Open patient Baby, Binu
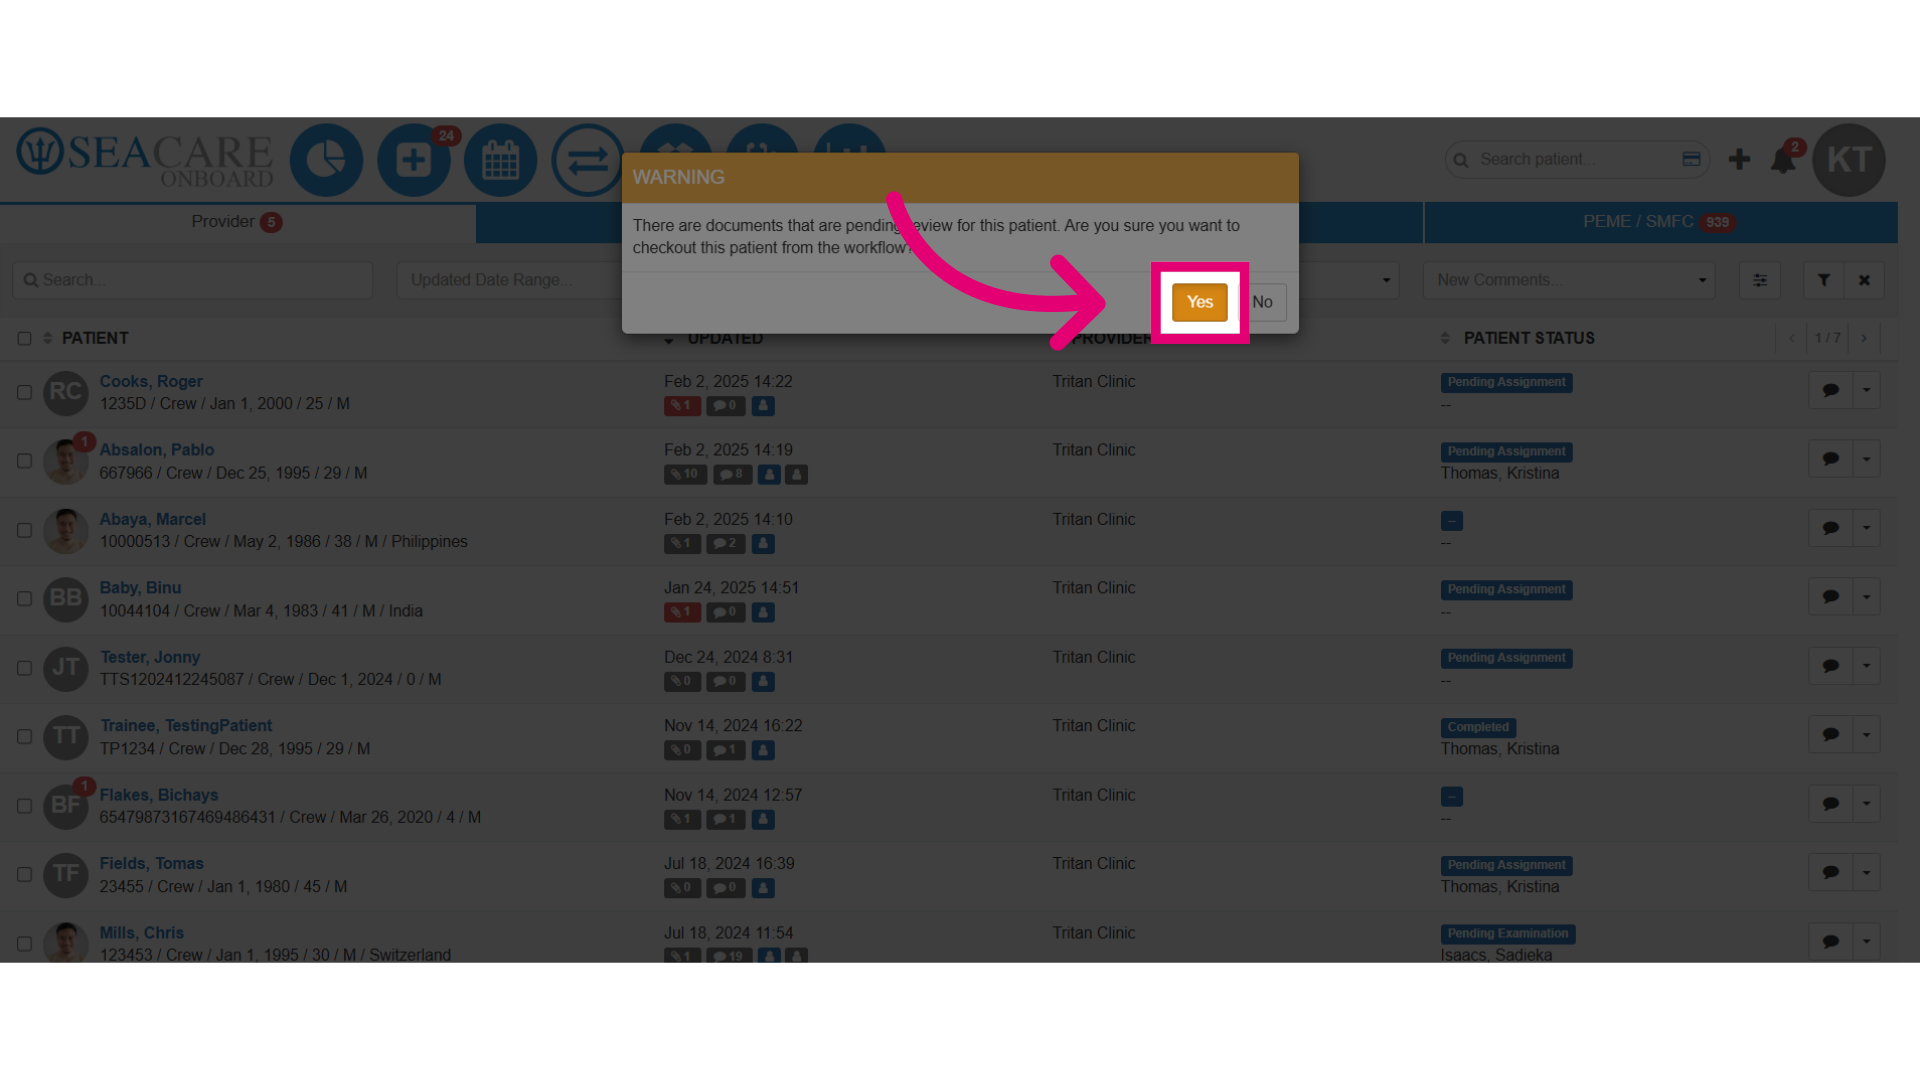Screen dimensions: 1920x1080 point(140,588)
